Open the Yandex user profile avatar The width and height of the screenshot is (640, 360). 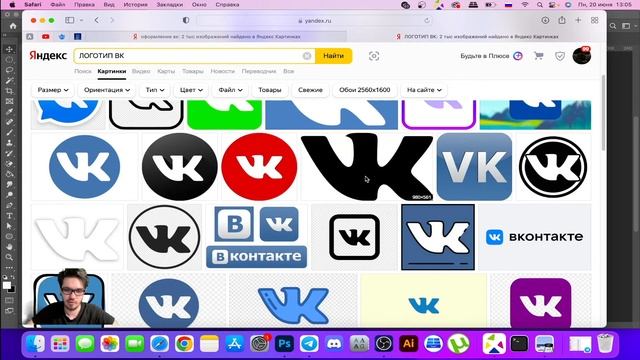581,56
